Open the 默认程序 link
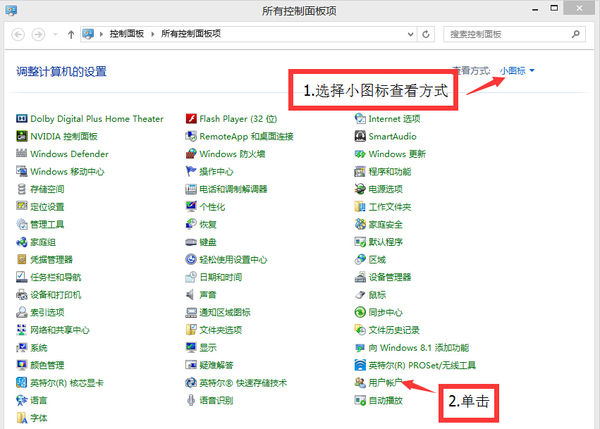Image resolution: width=600 pixels, height=429 pixels. (386, 242)
